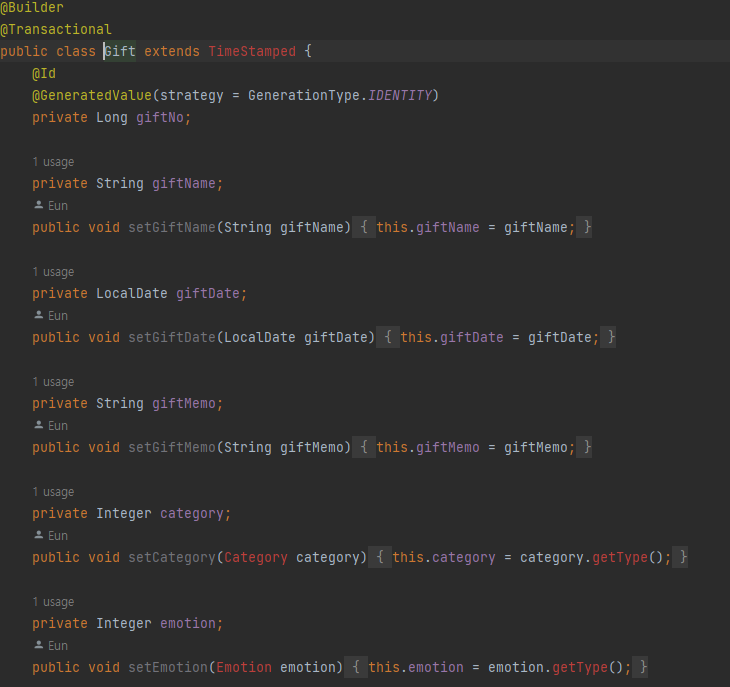Click the setGiftDate method name
The image size is (730, 687).
click(x=172, y=337)
